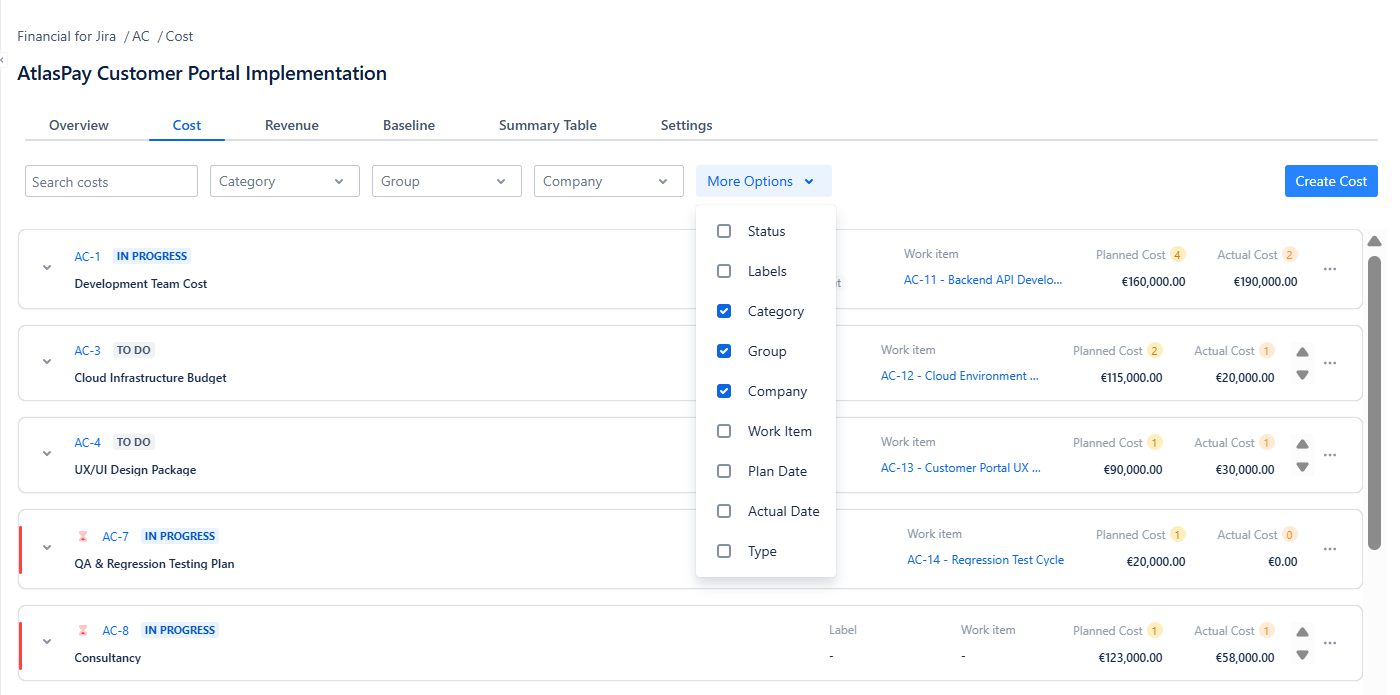Enable the Labels filter checkbox
This screenshot has width=1400, height=695.
(x=724, y=271)
